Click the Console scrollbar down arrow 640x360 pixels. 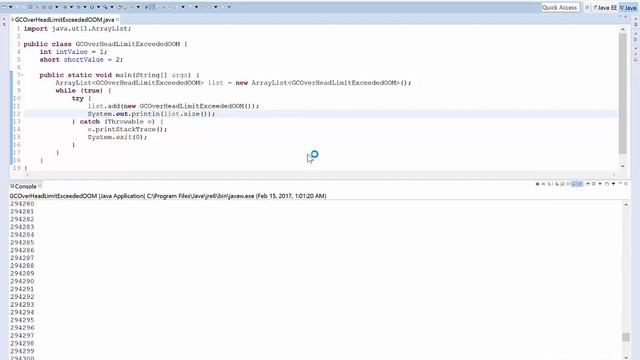tap(626, 357)
